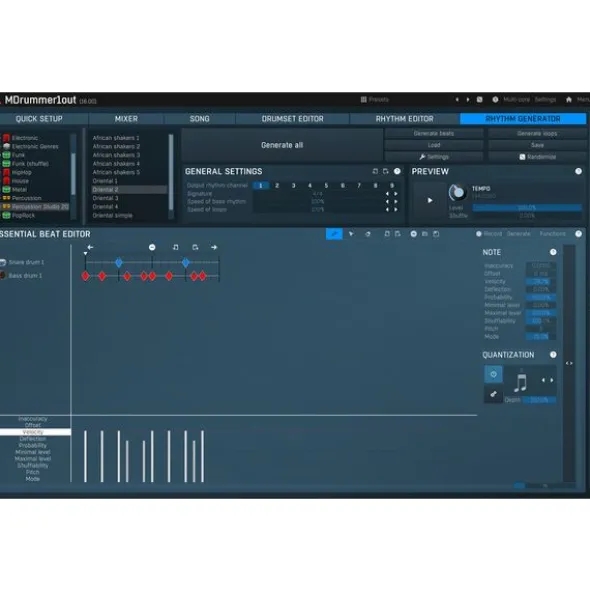Select the pencil draw tool in beat editor
The width and height of the screenshot is (590, 591).
[x=334, y=234]
